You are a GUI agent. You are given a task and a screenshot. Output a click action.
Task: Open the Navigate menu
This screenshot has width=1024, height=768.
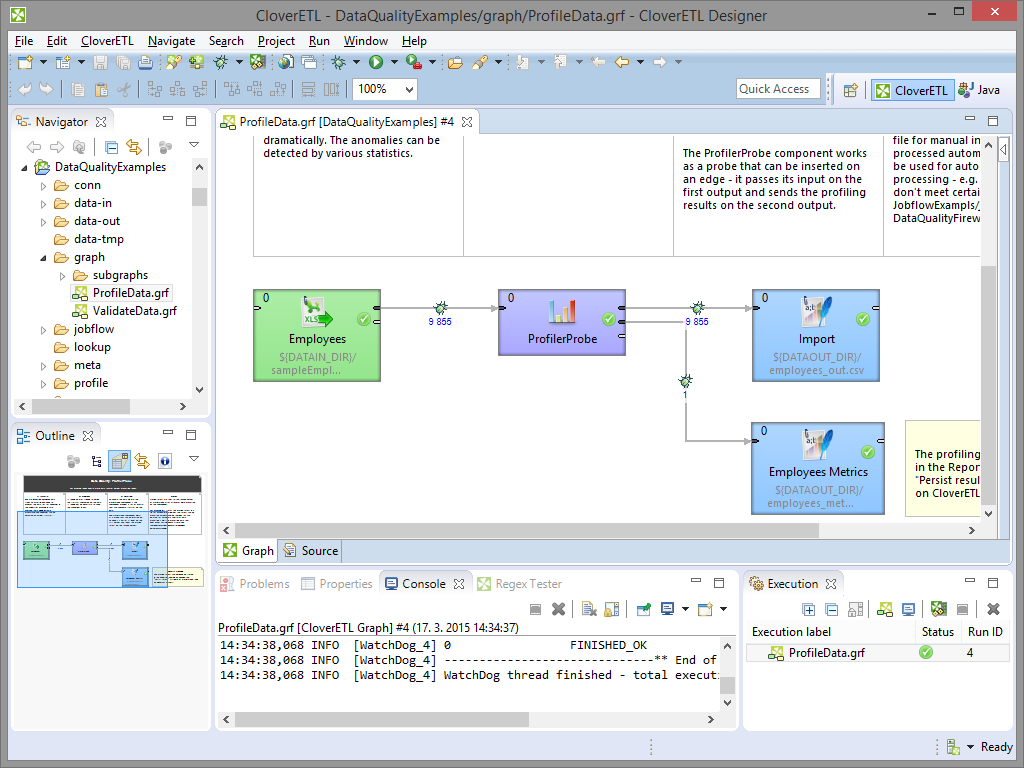[171, 41]
